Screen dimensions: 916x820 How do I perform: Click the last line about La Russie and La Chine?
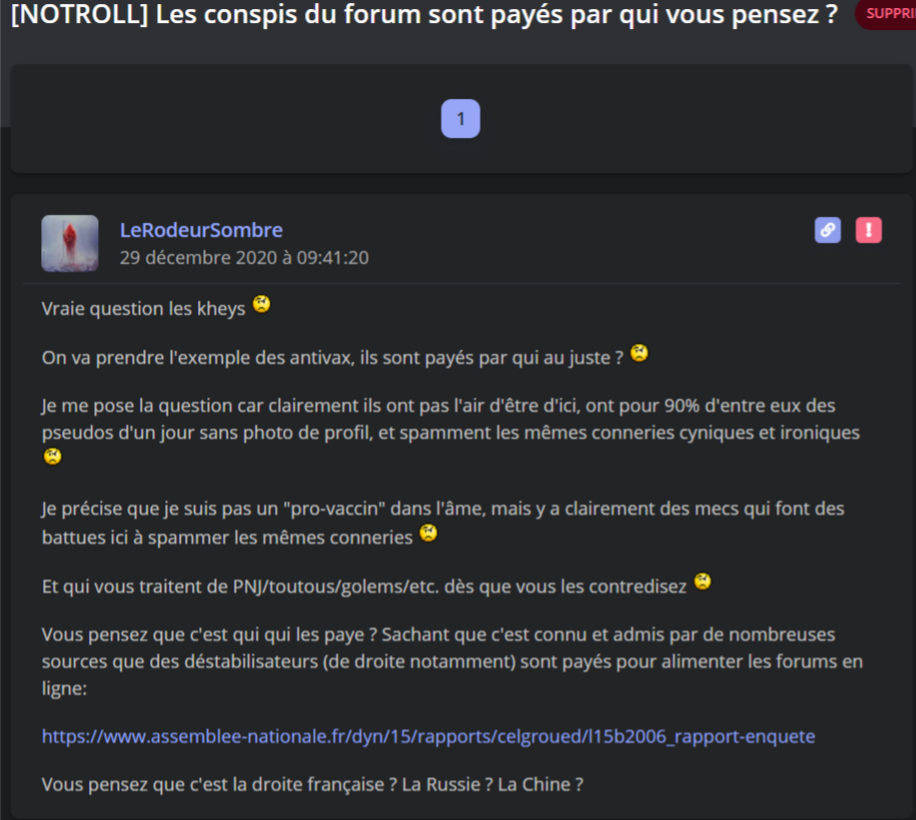(x=313, y=784)
